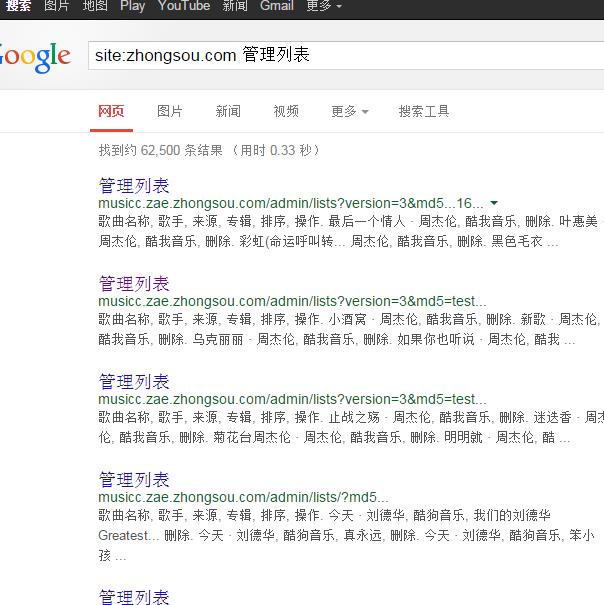Switch to the 视频 results tab
This screenshot has width=604, height=605.
coord(286,112)
